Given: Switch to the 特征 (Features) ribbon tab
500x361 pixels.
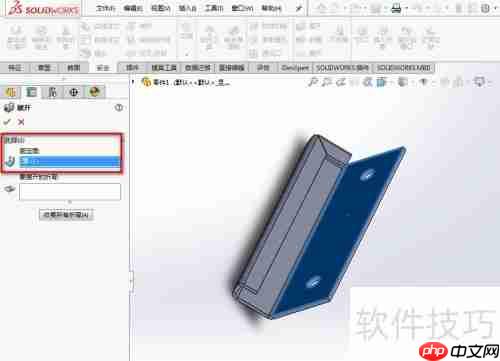Looking at the screenshot, I should pos(15,68).
